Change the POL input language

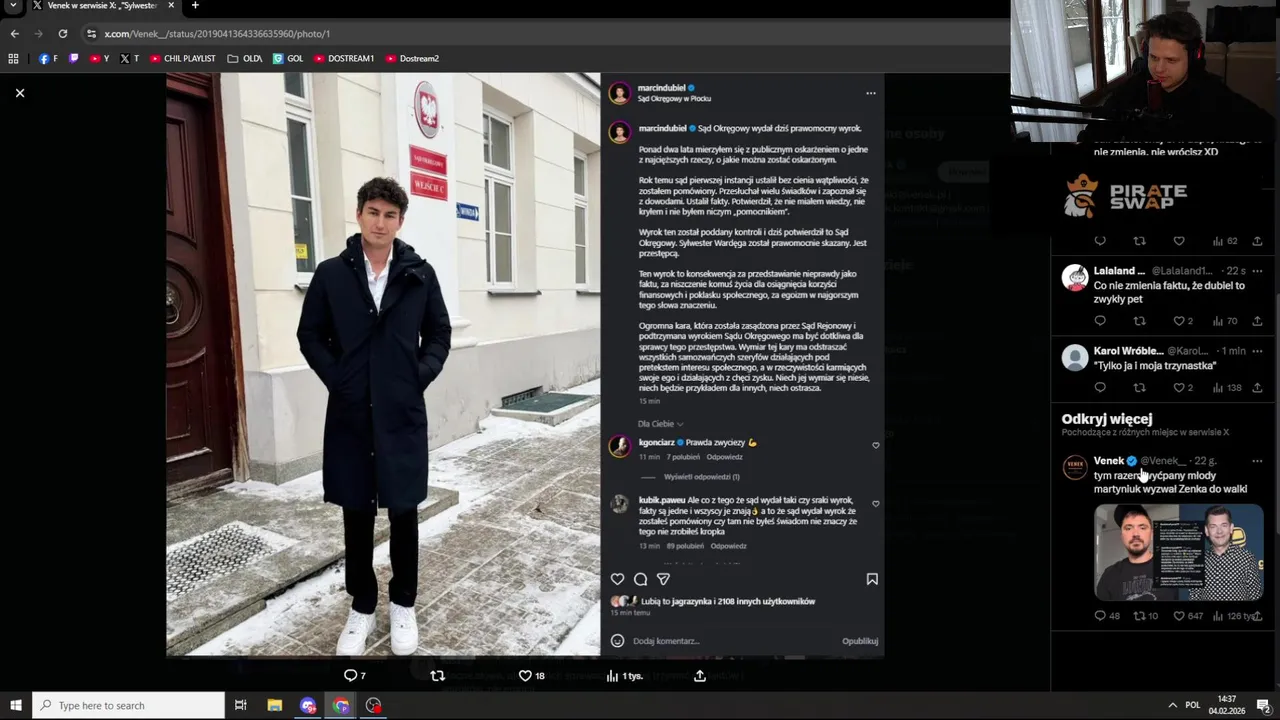point(1192,705)
